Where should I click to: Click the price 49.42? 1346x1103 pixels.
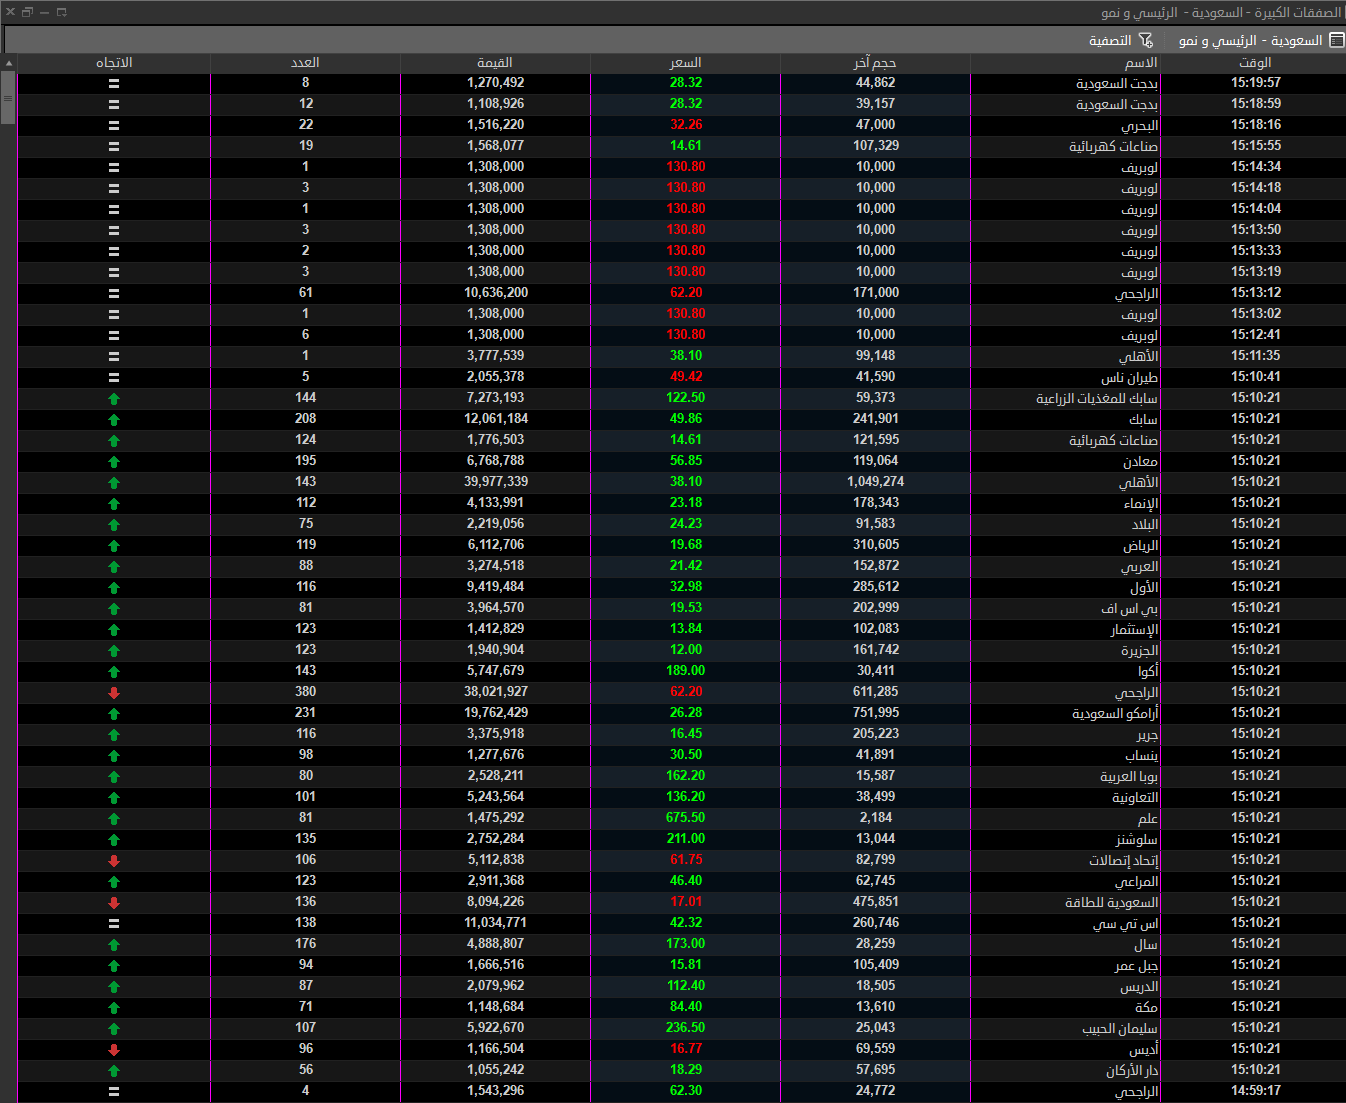point(686,377)
